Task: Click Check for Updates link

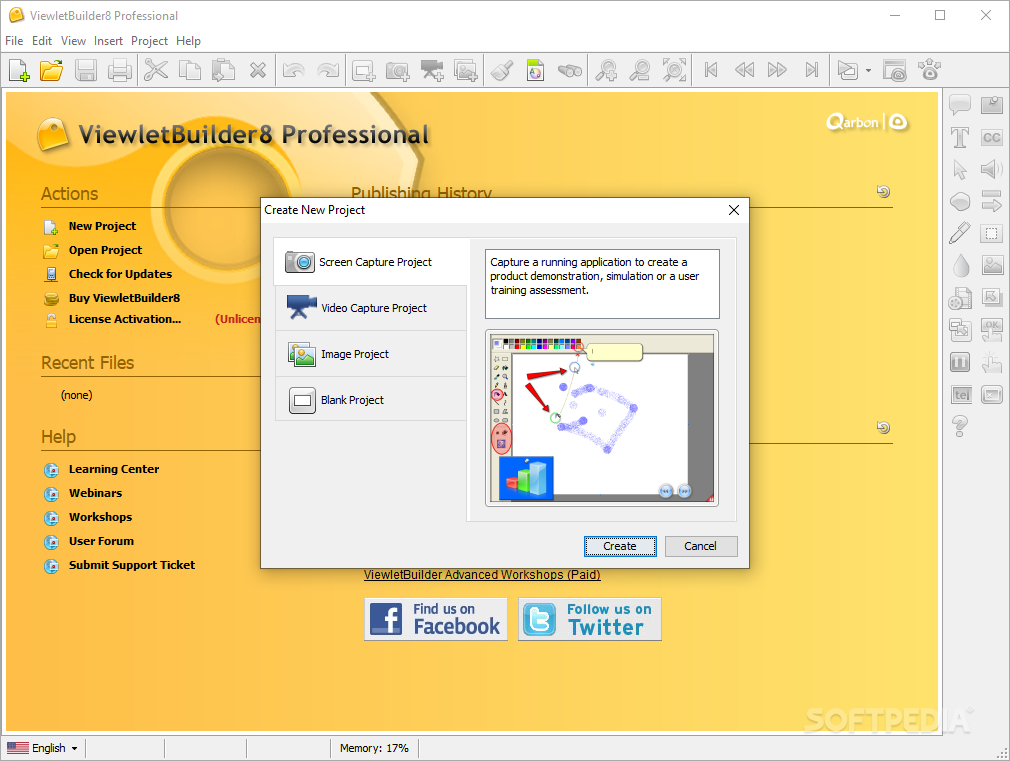Action: (120, 274)
